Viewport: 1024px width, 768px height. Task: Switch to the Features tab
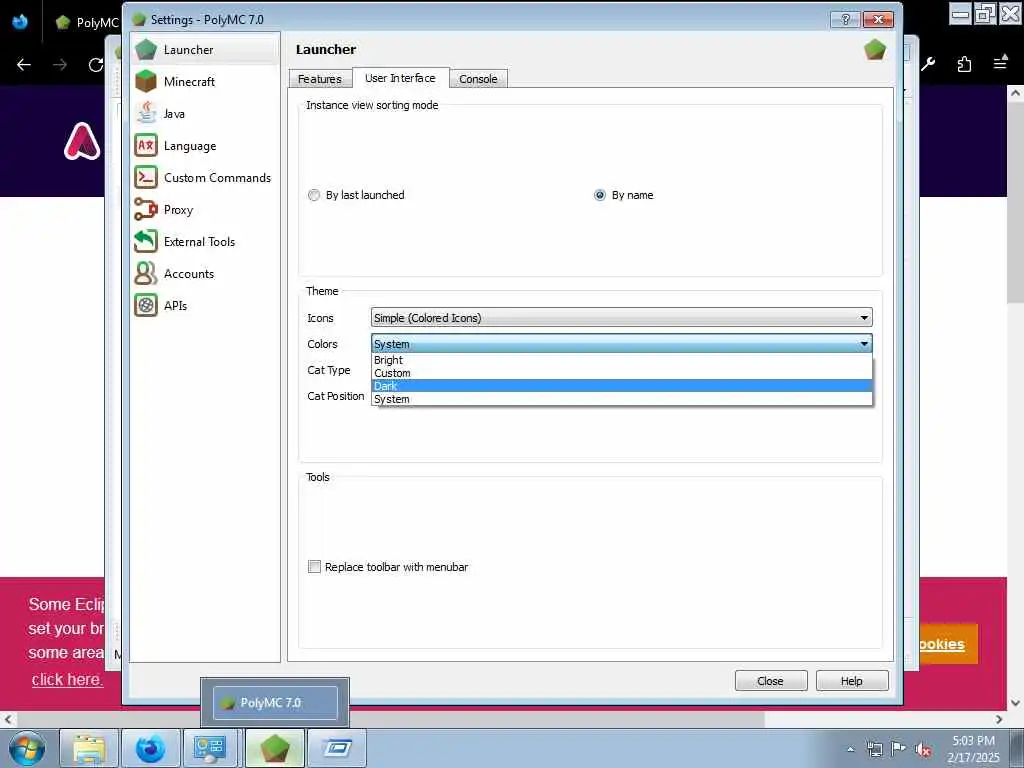[x=319, y=79]
